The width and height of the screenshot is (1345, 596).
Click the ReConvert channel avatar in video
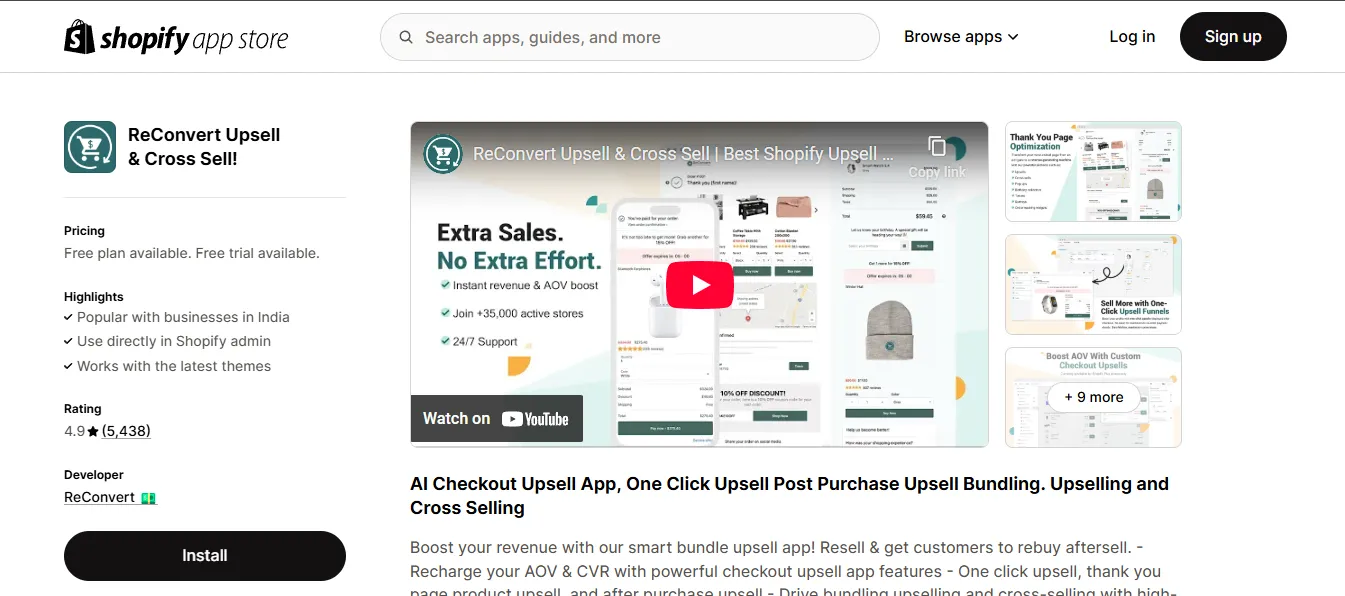[442, 154]
